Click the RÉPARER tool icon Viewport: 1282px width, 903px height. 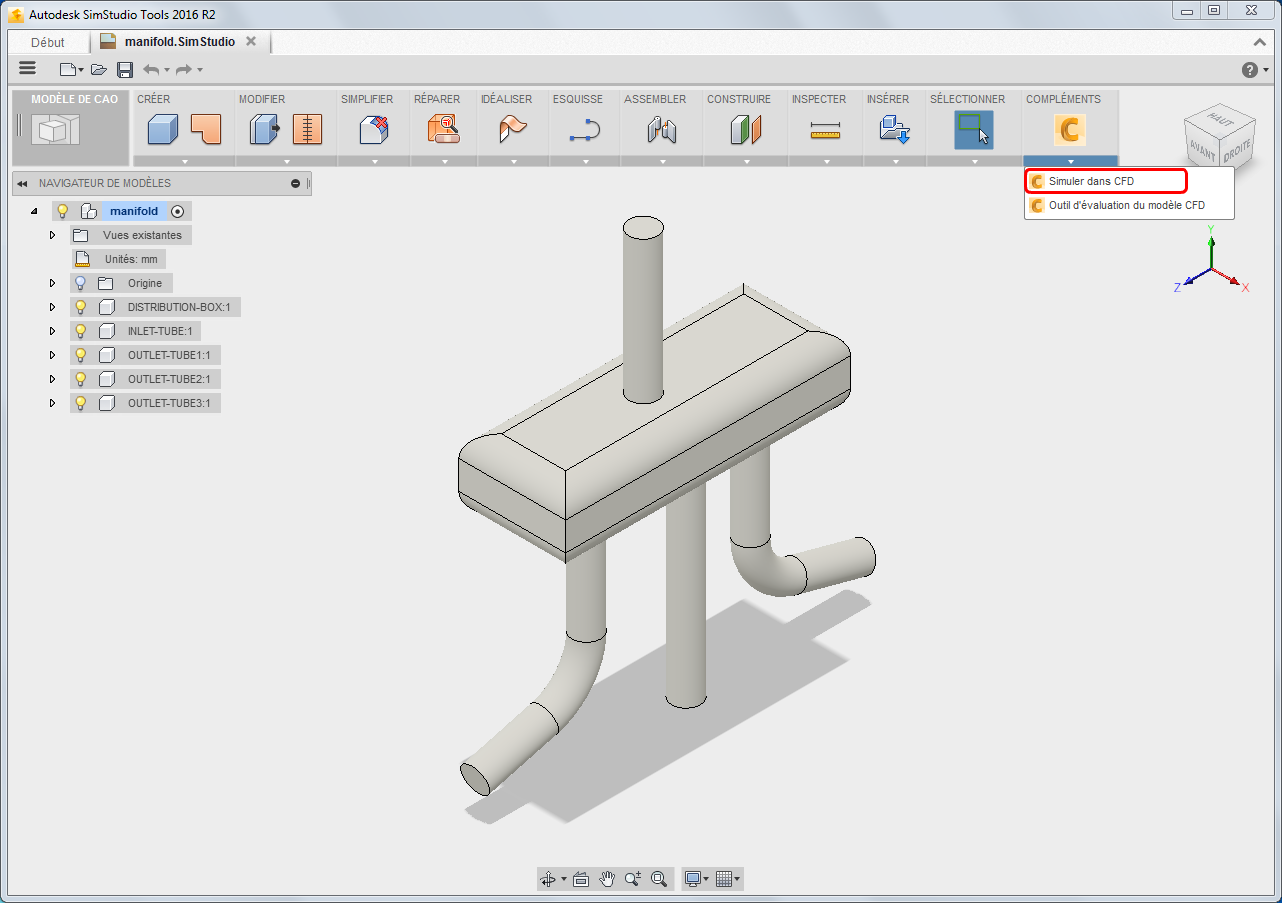click(443, 129)
